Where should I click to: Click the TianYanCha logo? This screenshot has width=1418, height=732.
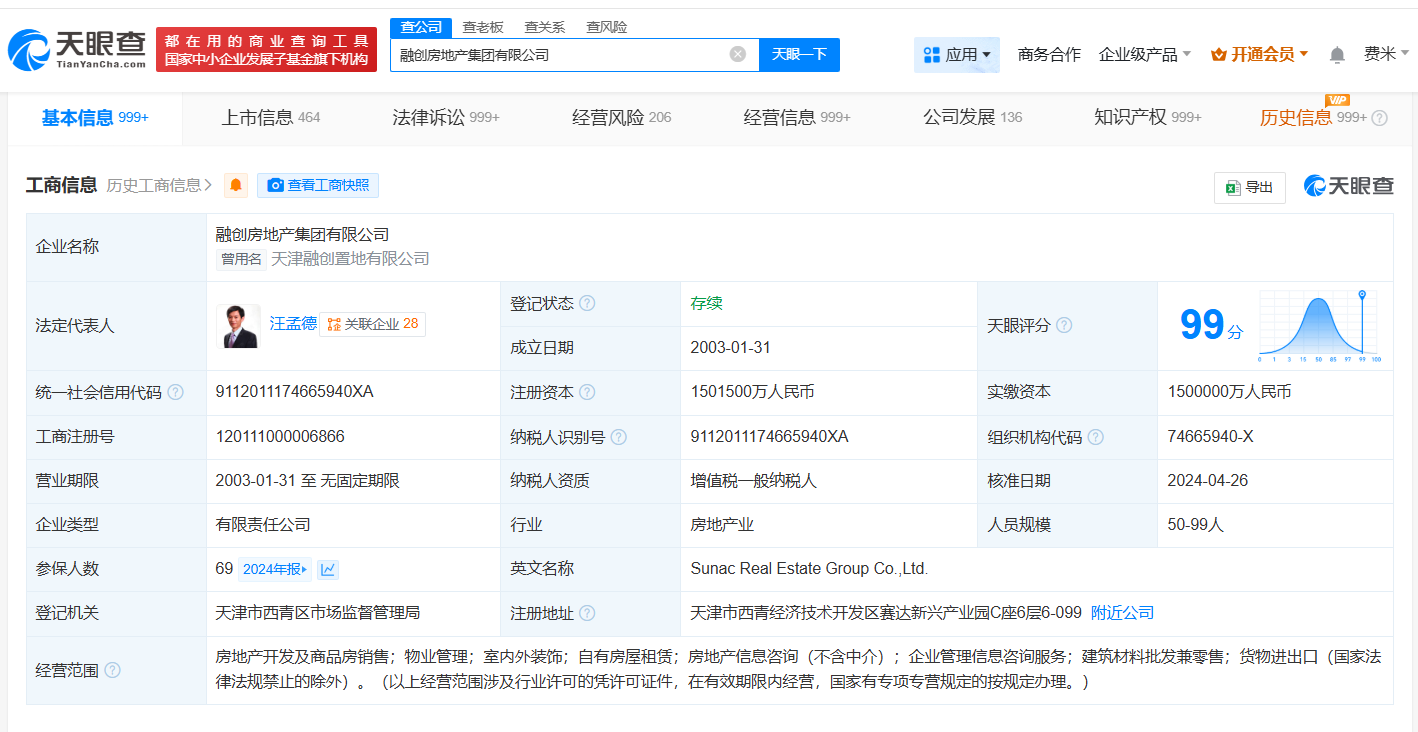click(76, 50)
